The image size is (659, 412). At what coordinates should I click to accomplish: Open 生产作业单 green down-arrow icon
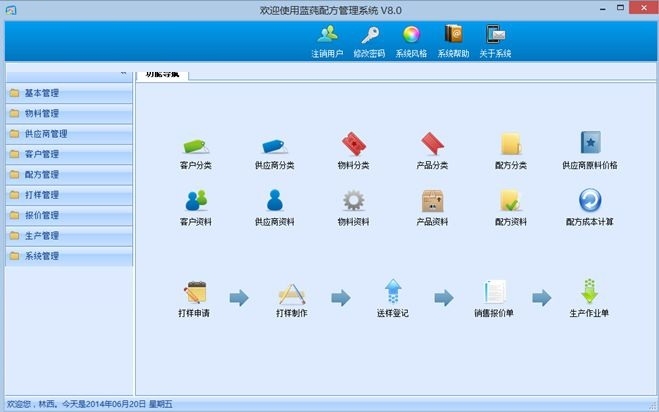[589, 291]
